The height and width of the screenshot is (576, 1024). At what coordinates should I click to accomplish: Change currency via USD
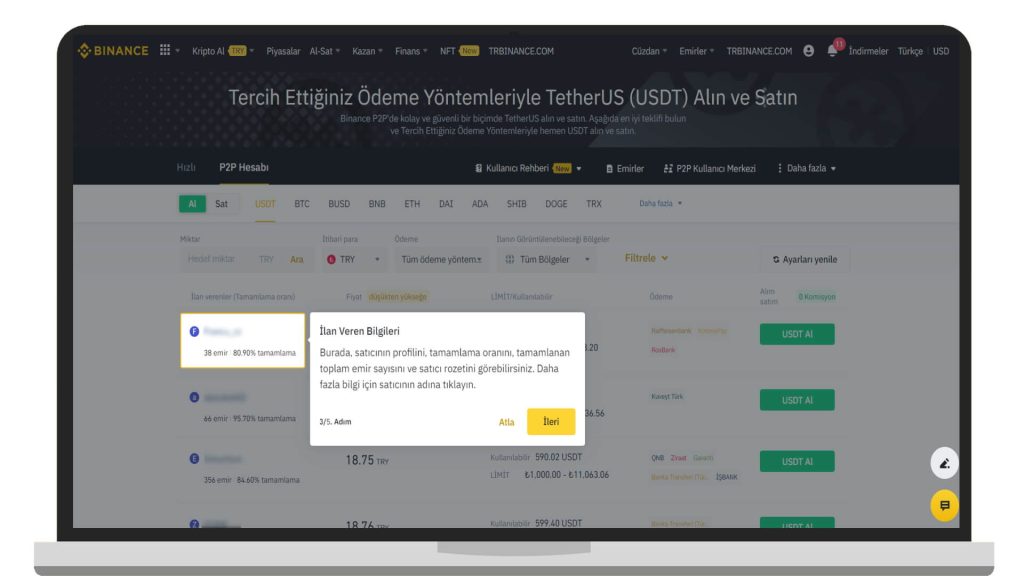940,51
